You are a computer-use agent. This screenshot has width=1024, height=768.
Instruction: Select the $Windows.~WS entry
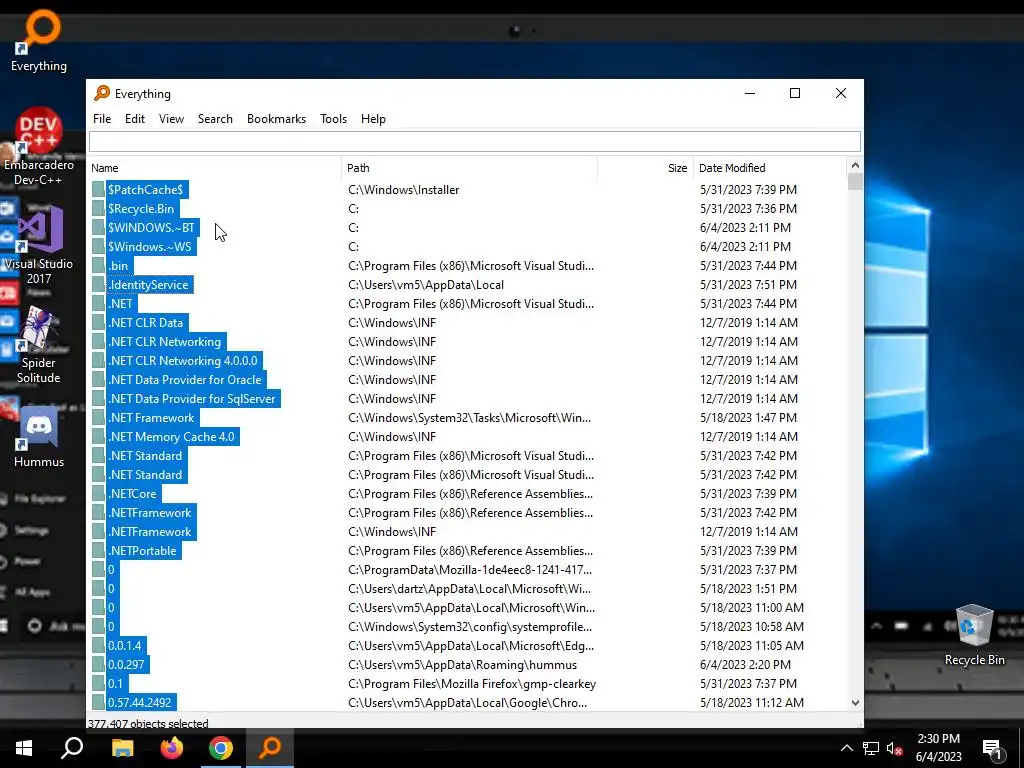click(x=150, y=247)
